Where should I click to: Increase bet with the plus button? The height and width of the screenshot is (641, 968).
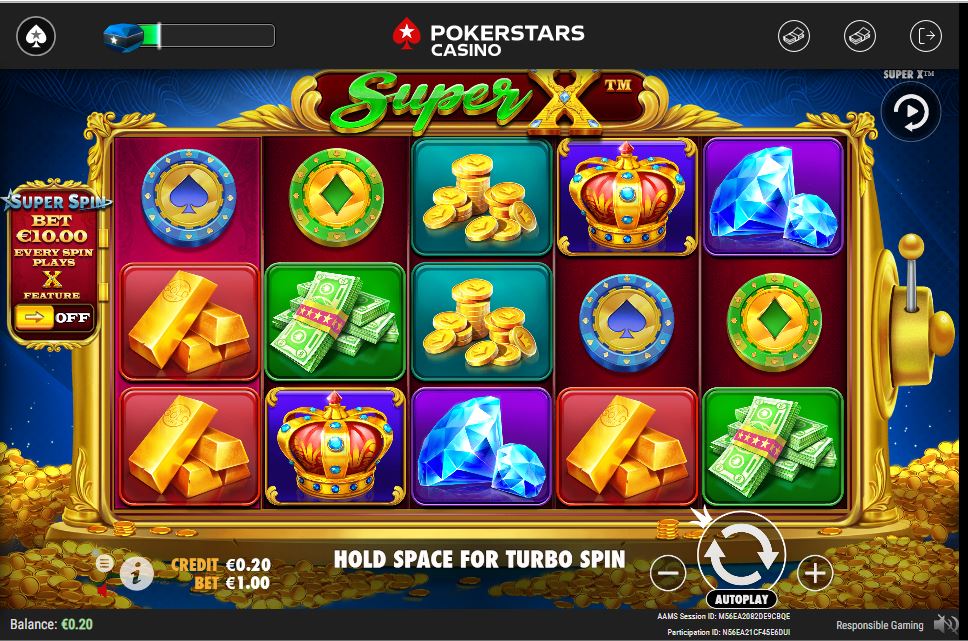coord(815,572)
